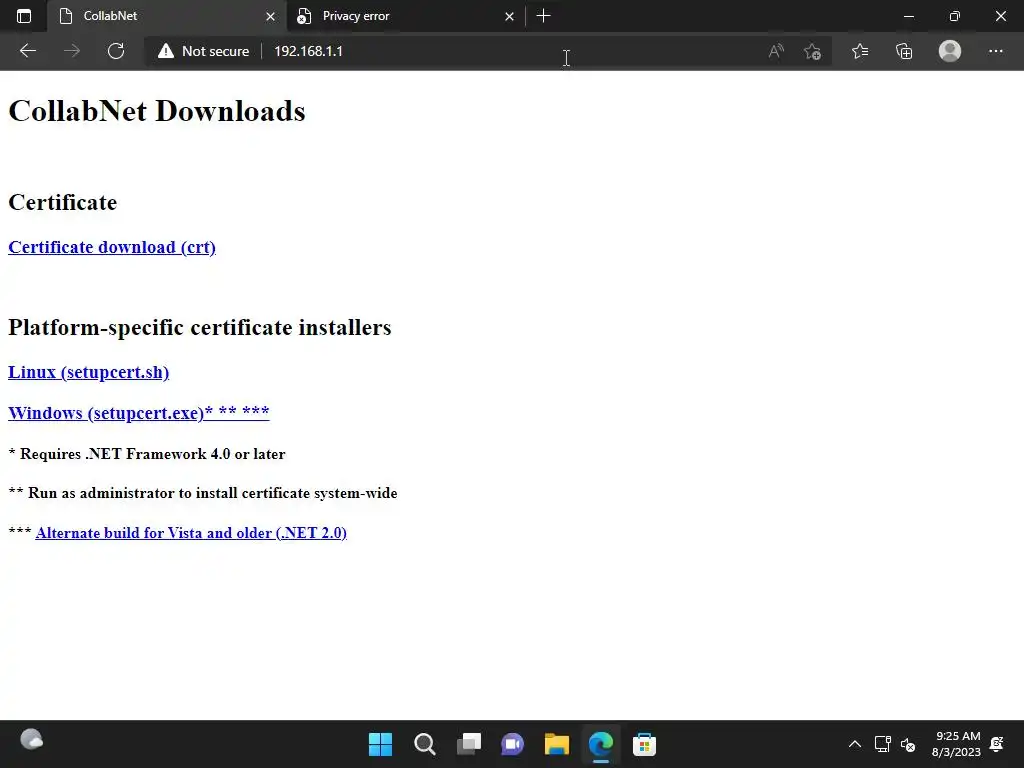Viewport: 1024px width, 768px height.
Task: Close the CollabNet tab
Action: tap(270, 16)
